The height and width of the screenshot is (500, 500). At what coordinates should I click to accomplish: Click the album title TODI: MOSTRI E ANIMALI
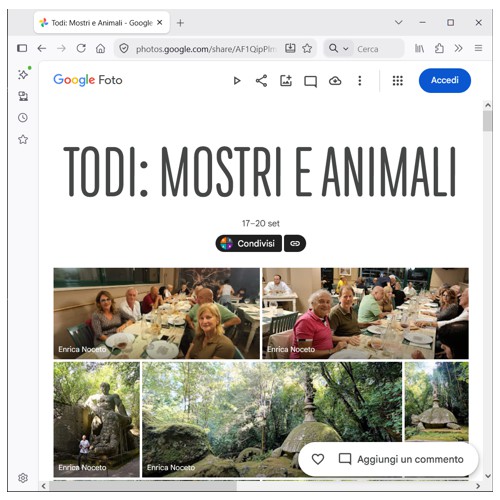tap(260, 171)
